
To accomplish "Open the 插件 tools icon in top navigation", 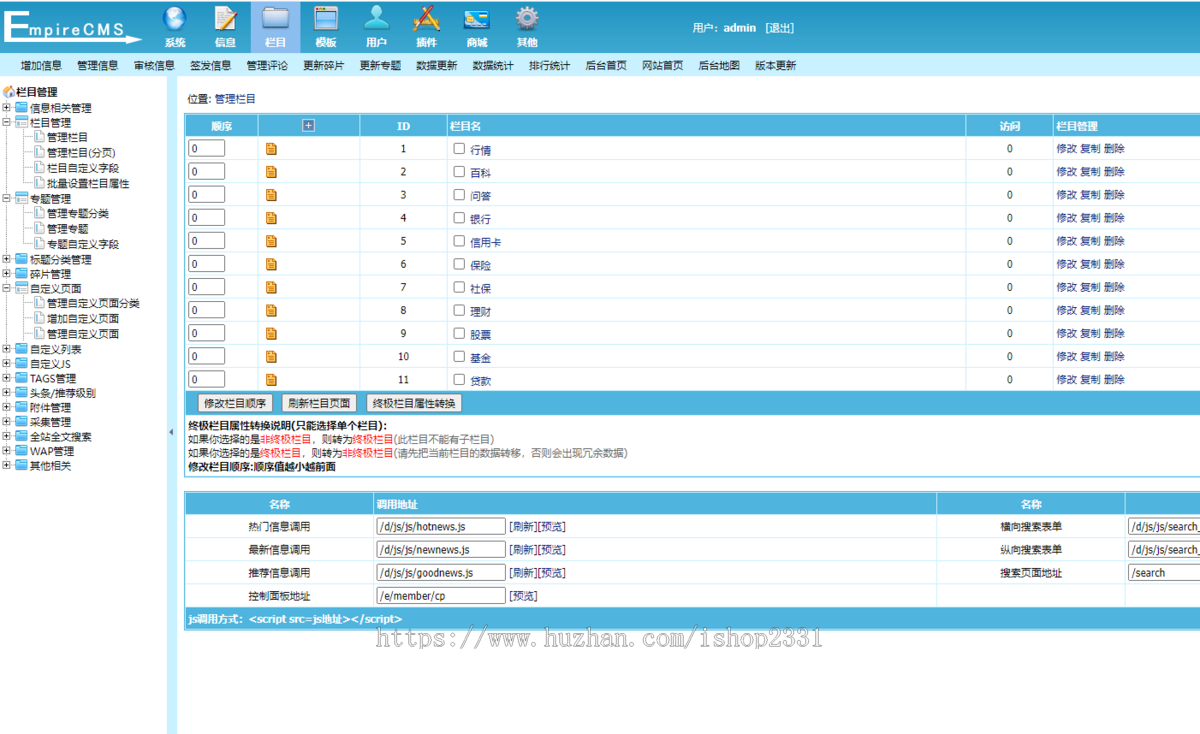I will pos(427,18).
